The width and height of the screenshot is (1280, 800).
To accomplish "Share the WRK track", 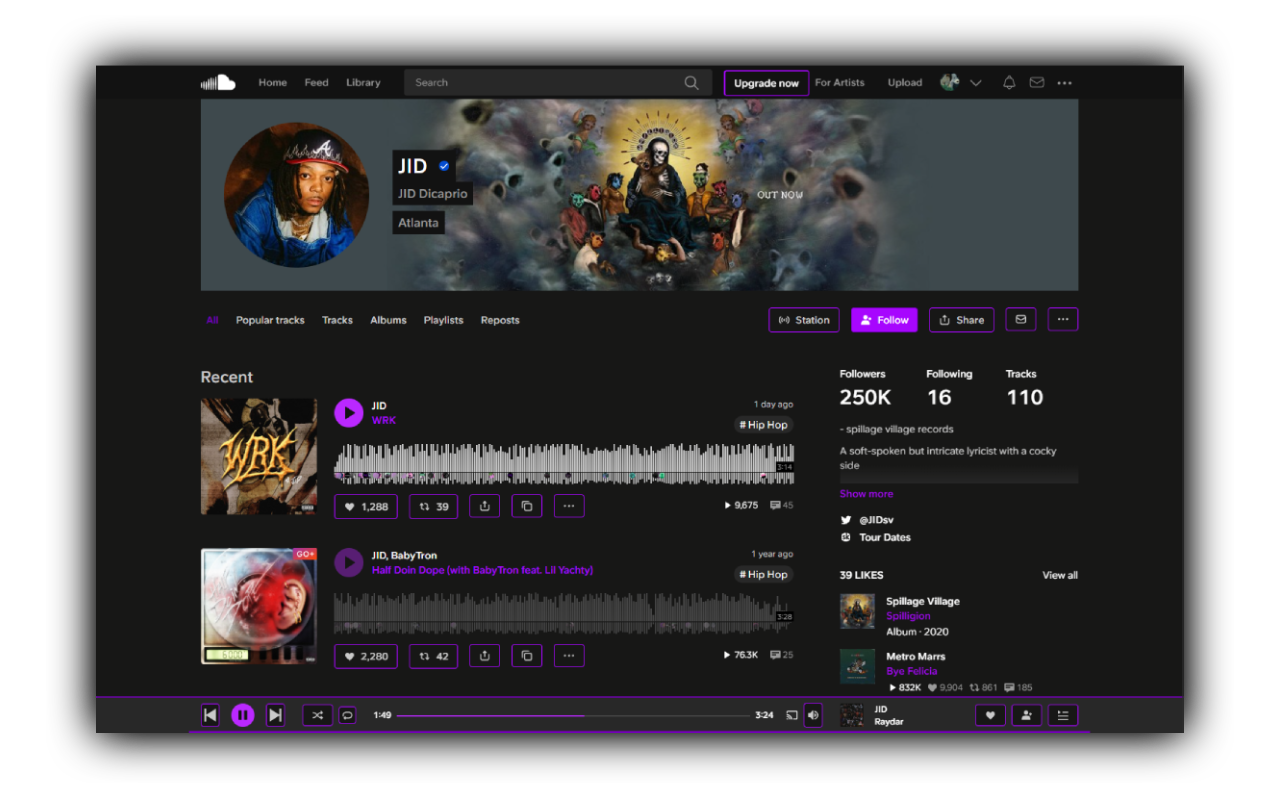I will point(484,506).
